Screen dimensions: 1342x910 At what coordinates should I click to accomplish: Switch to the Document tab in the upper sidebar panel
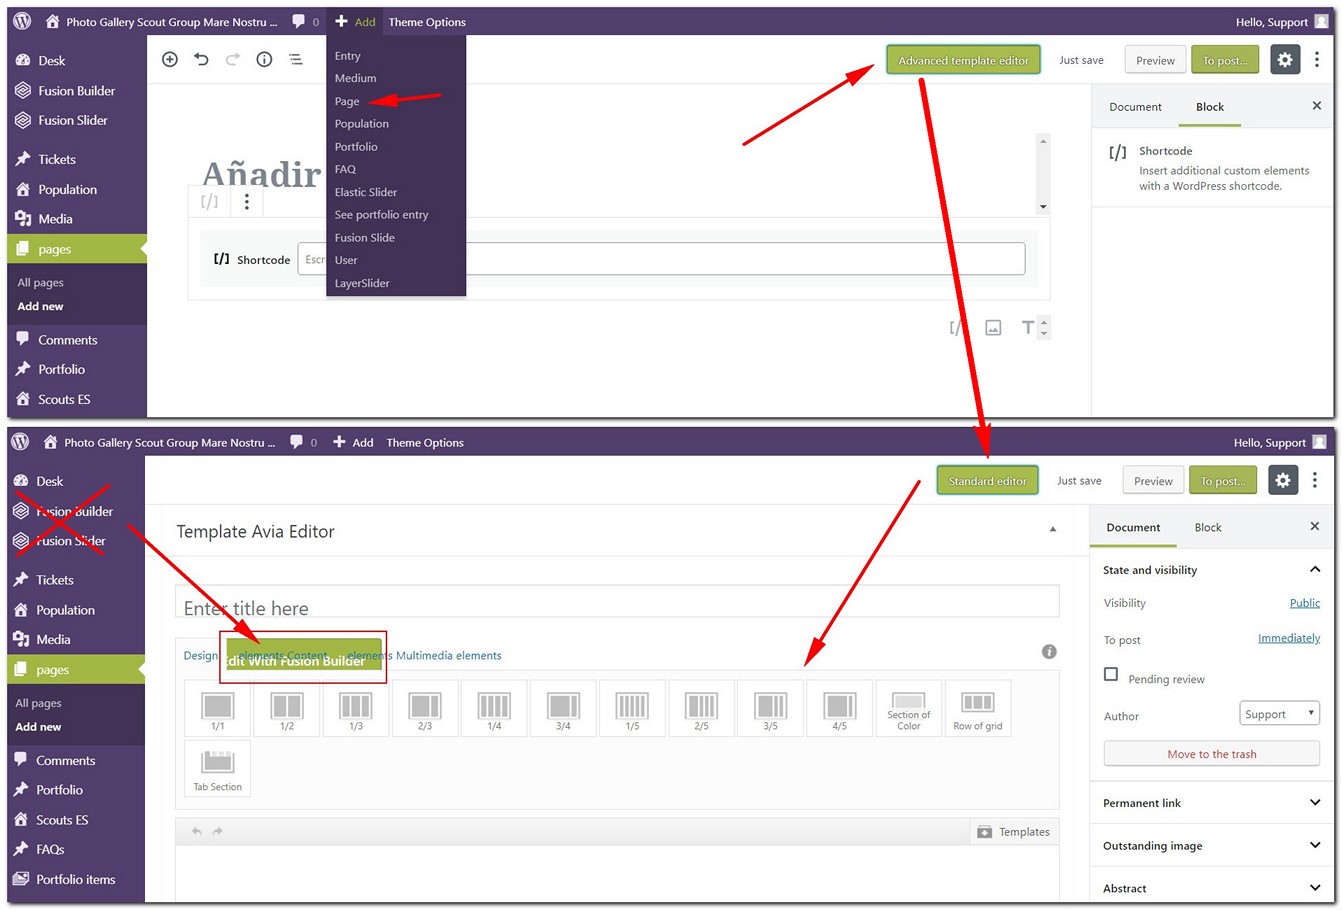(1135, 107)
